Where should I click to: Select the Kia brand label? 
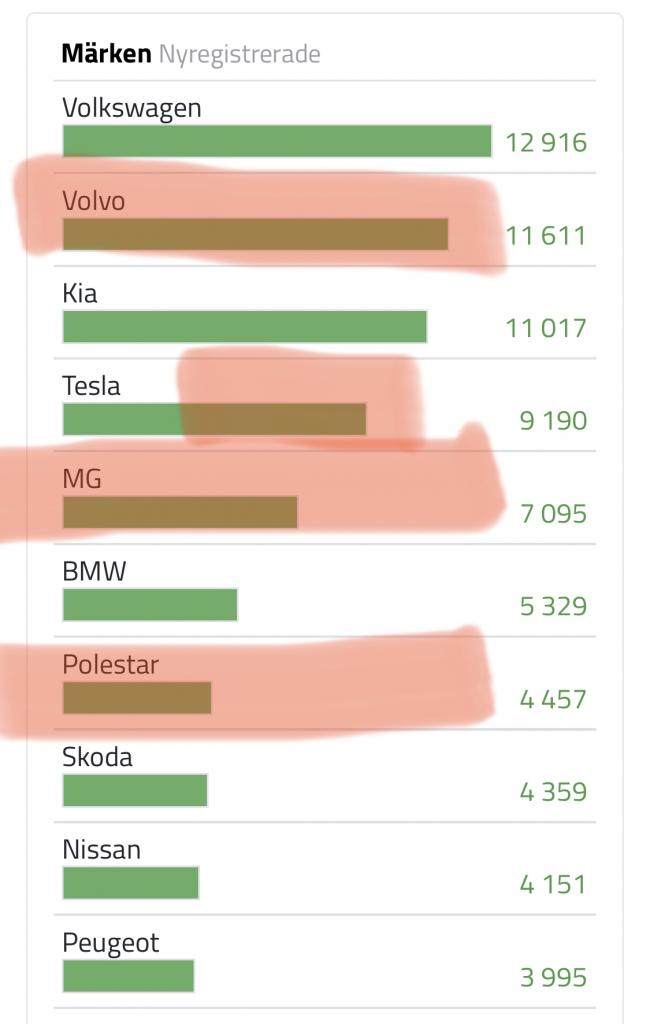tap(80, 294)
